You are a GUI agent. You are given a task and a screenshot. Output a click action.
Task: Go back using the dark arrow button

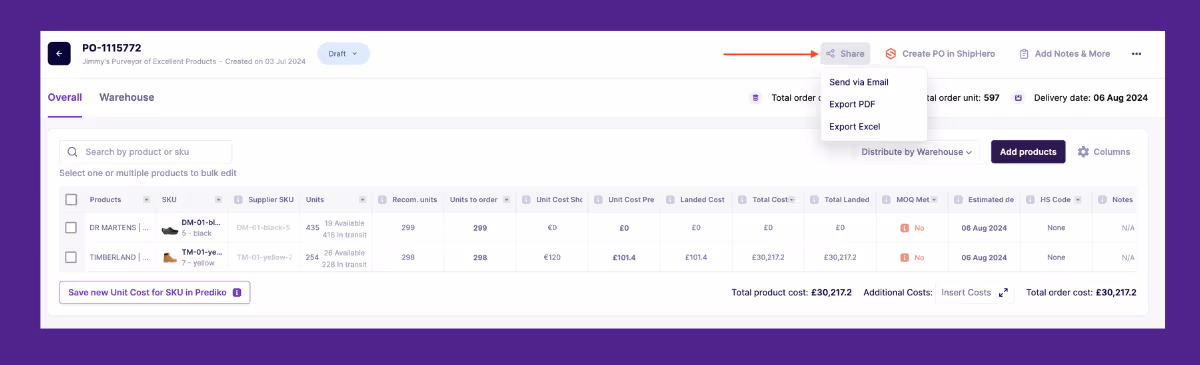coord(59,53)
